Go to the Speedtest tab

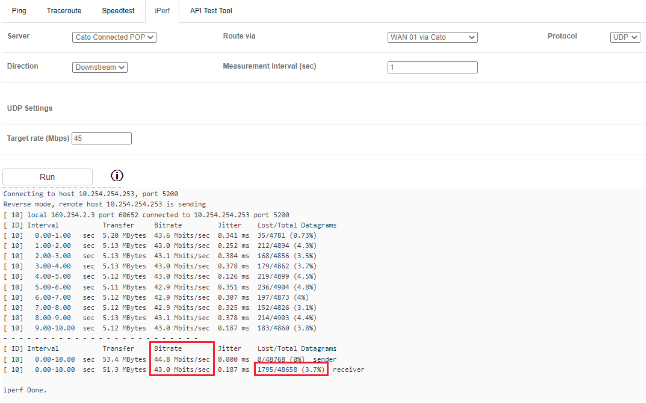[x=121, y=8]
